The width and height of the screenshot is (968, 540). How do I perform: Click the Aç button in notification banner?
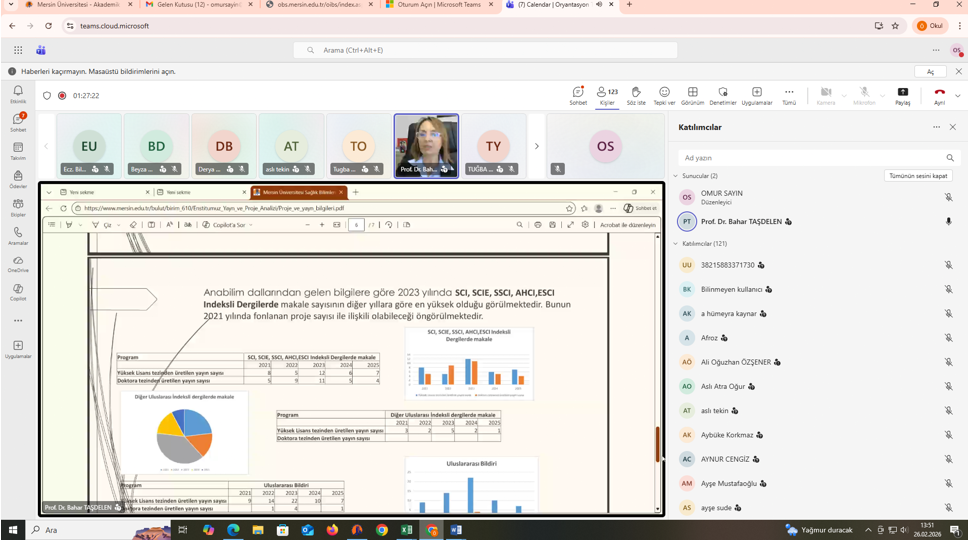929,72
